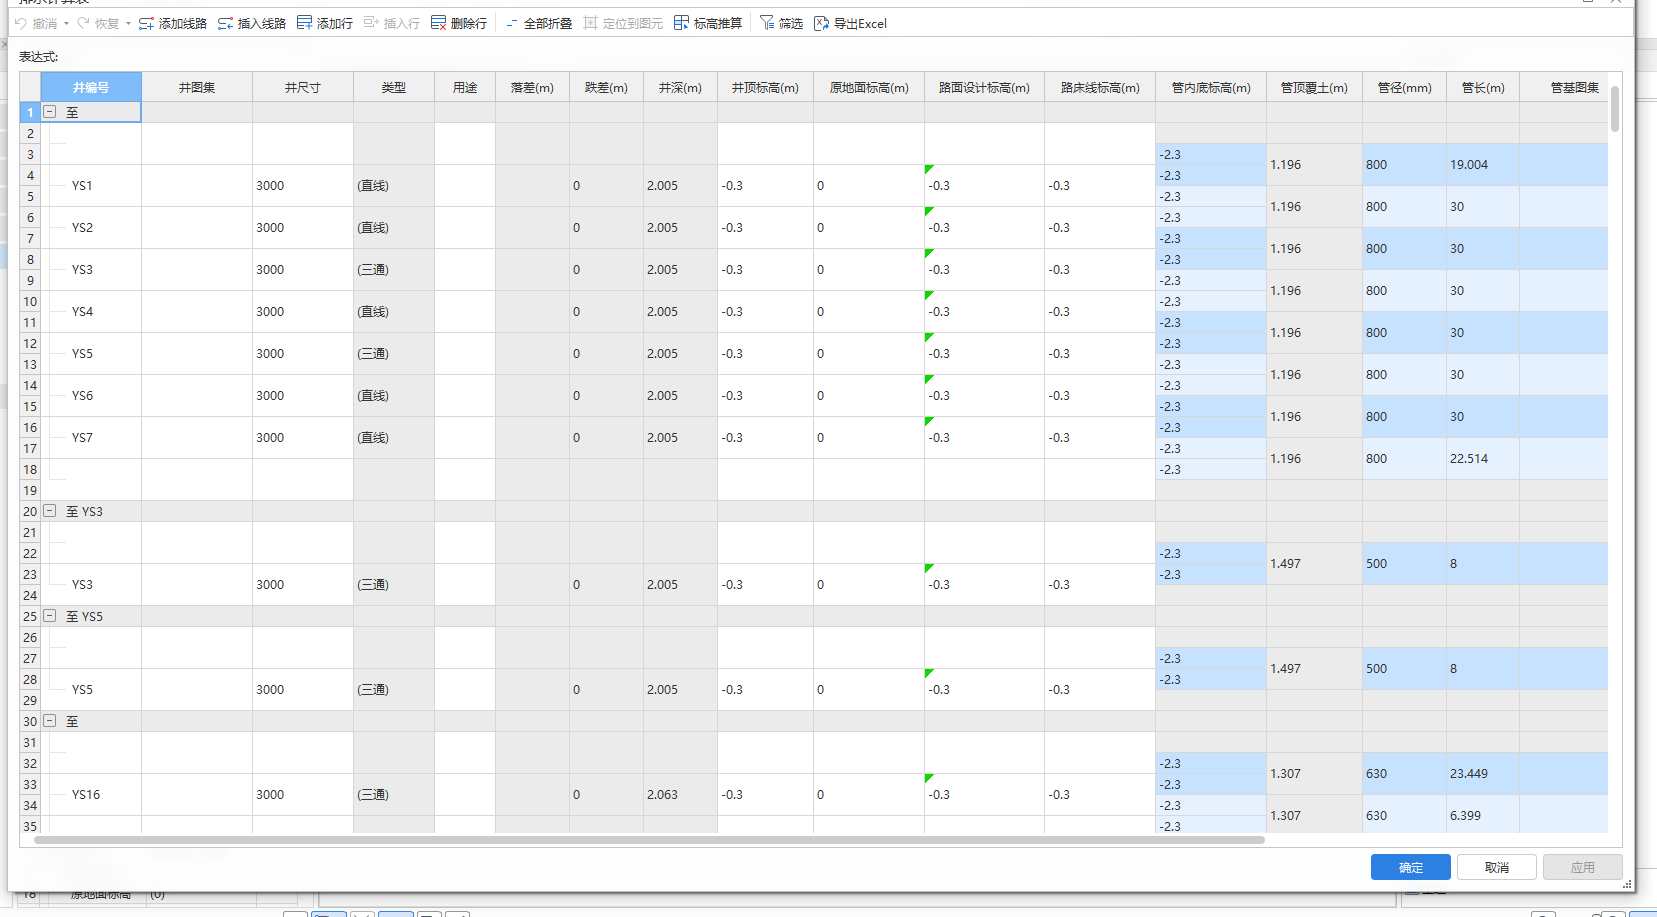
Task: Click 删除行 delete row tool
Action: [x=458, y=23]
